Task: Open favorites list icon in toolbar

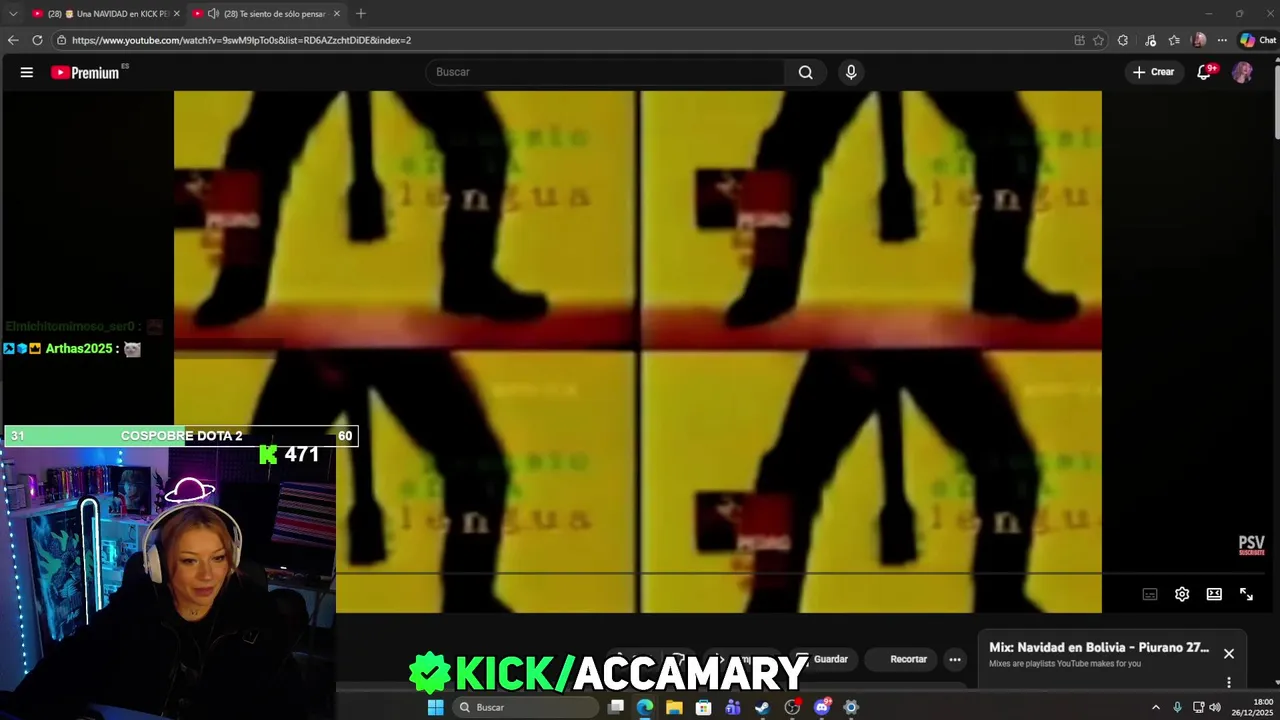Action: pyautogui.click(x=1174, y=40)
